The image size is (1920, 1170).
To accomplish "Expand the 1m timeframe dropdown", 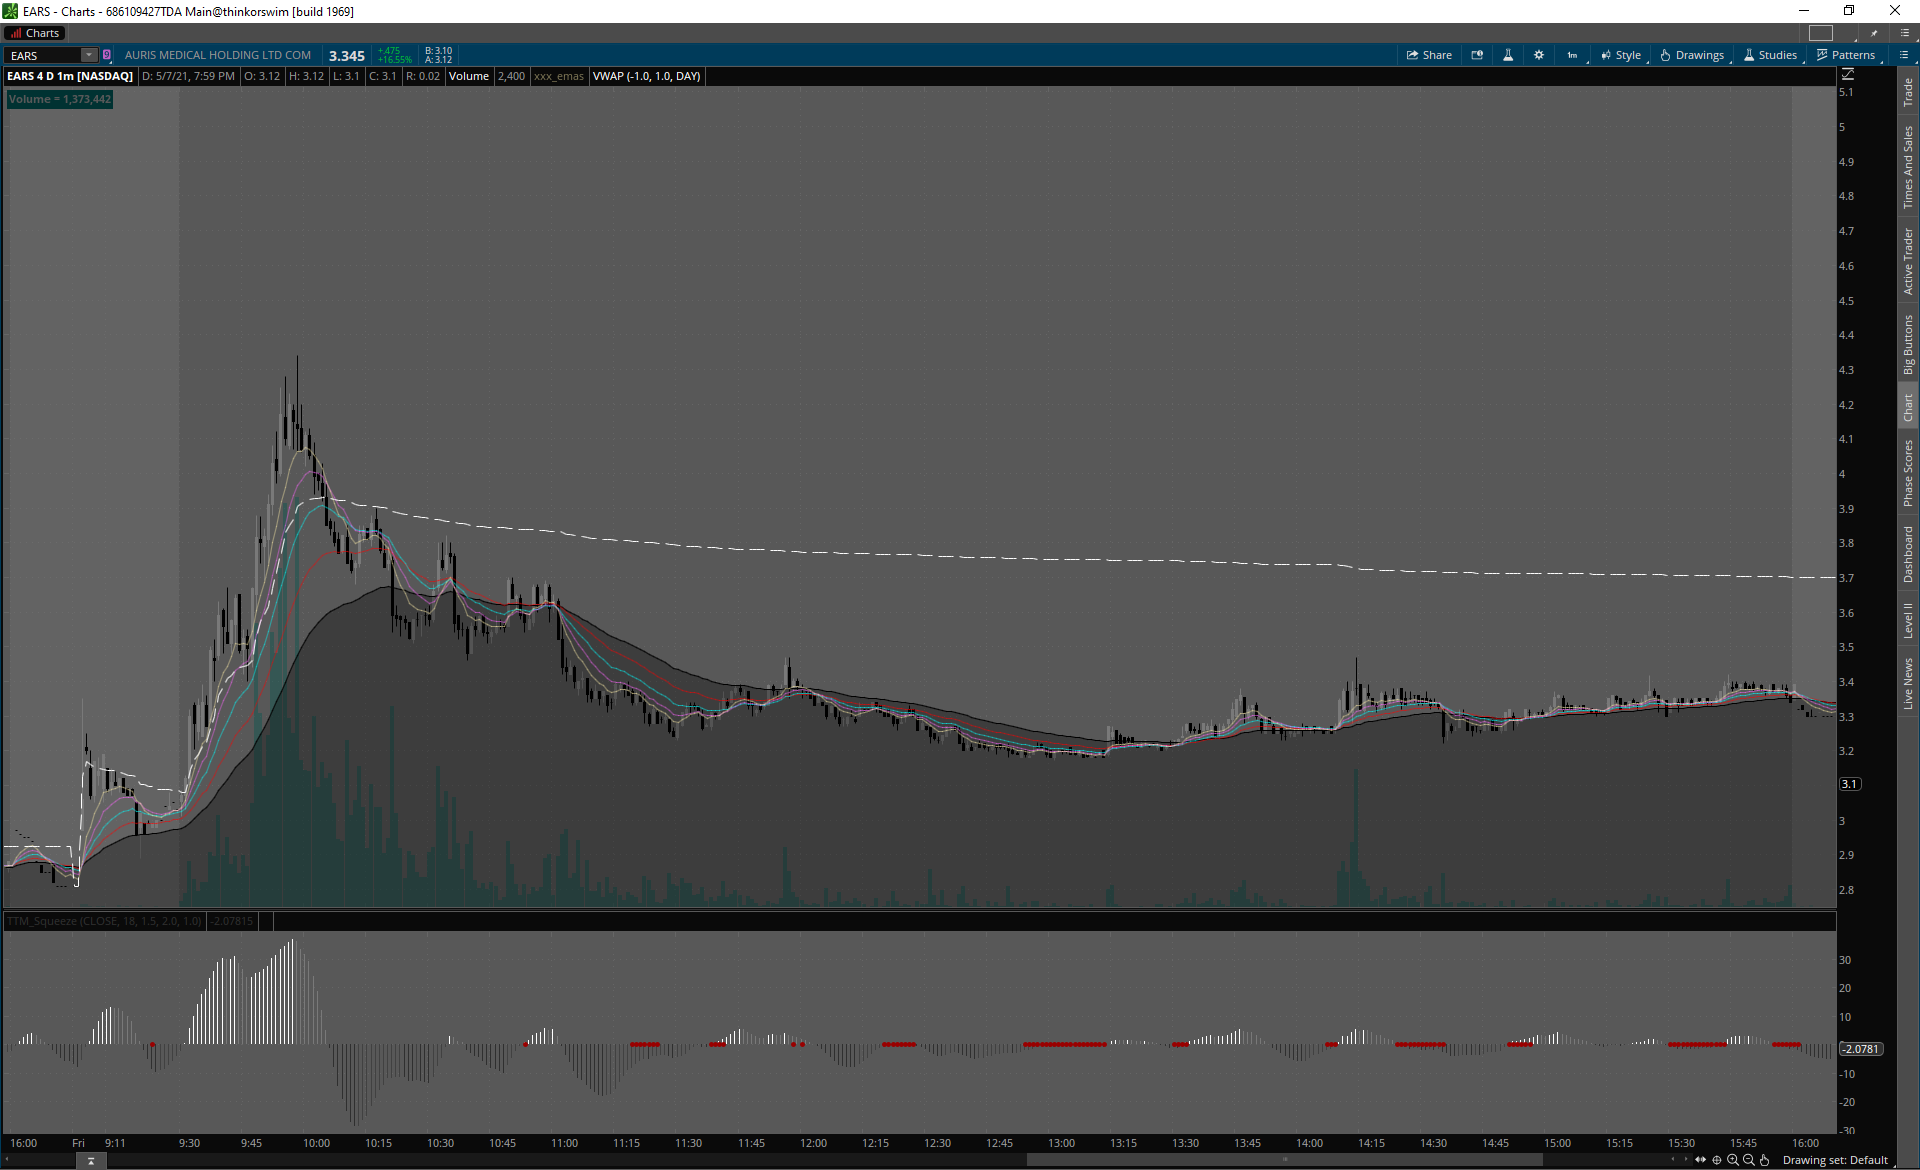I will 1574,55.
